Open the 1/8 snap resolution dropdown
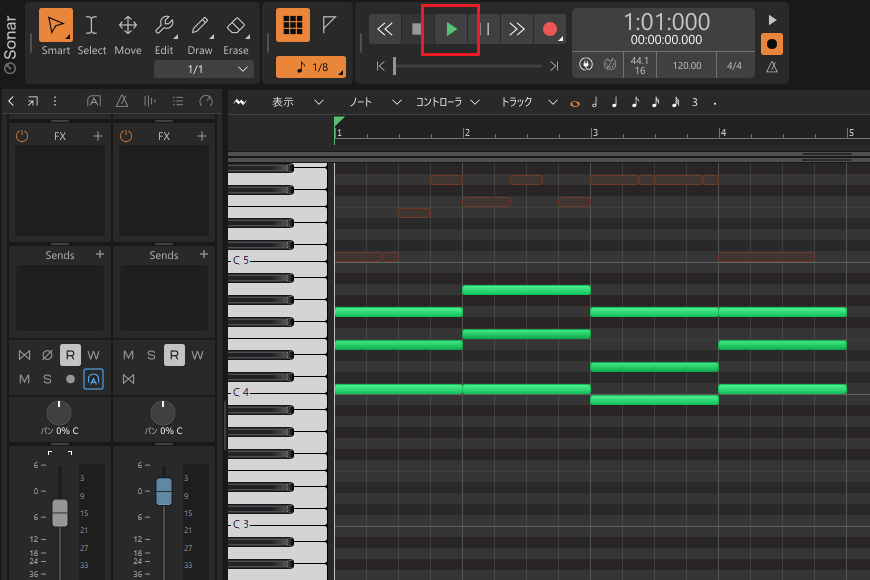The image size is (870, 580). [310, 67]
